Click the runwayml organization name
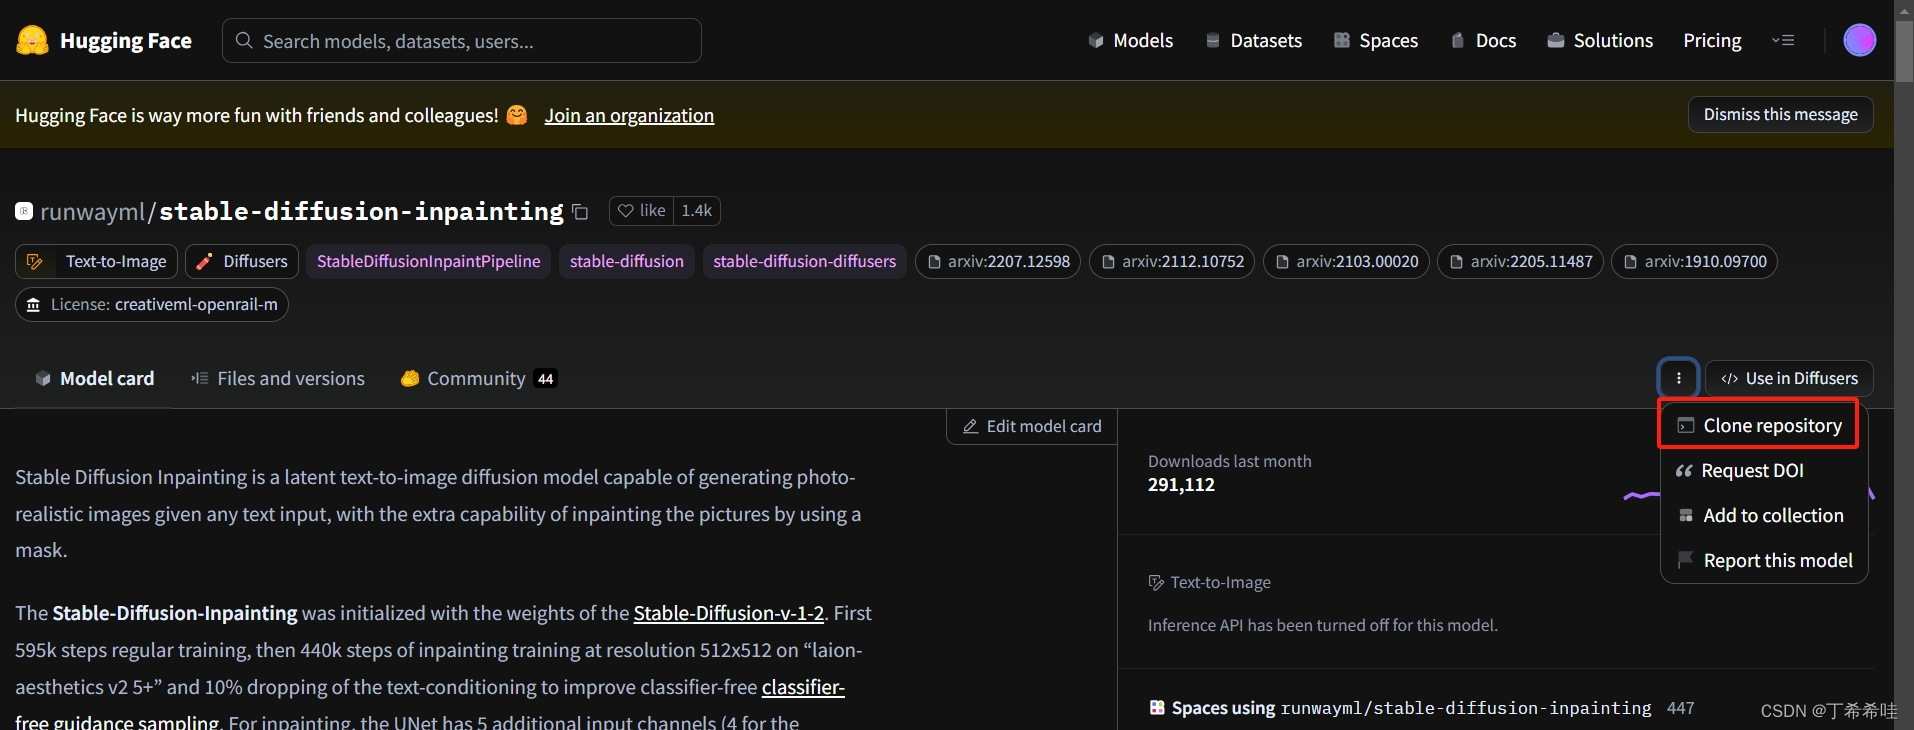 (92, 211)
